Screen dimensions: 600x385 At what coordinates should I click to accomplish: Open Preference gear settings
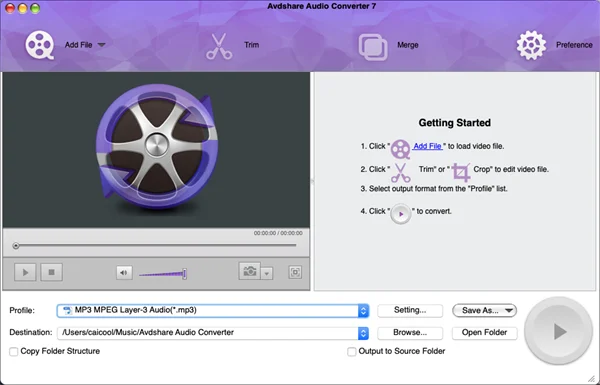[x=531, y=45]
